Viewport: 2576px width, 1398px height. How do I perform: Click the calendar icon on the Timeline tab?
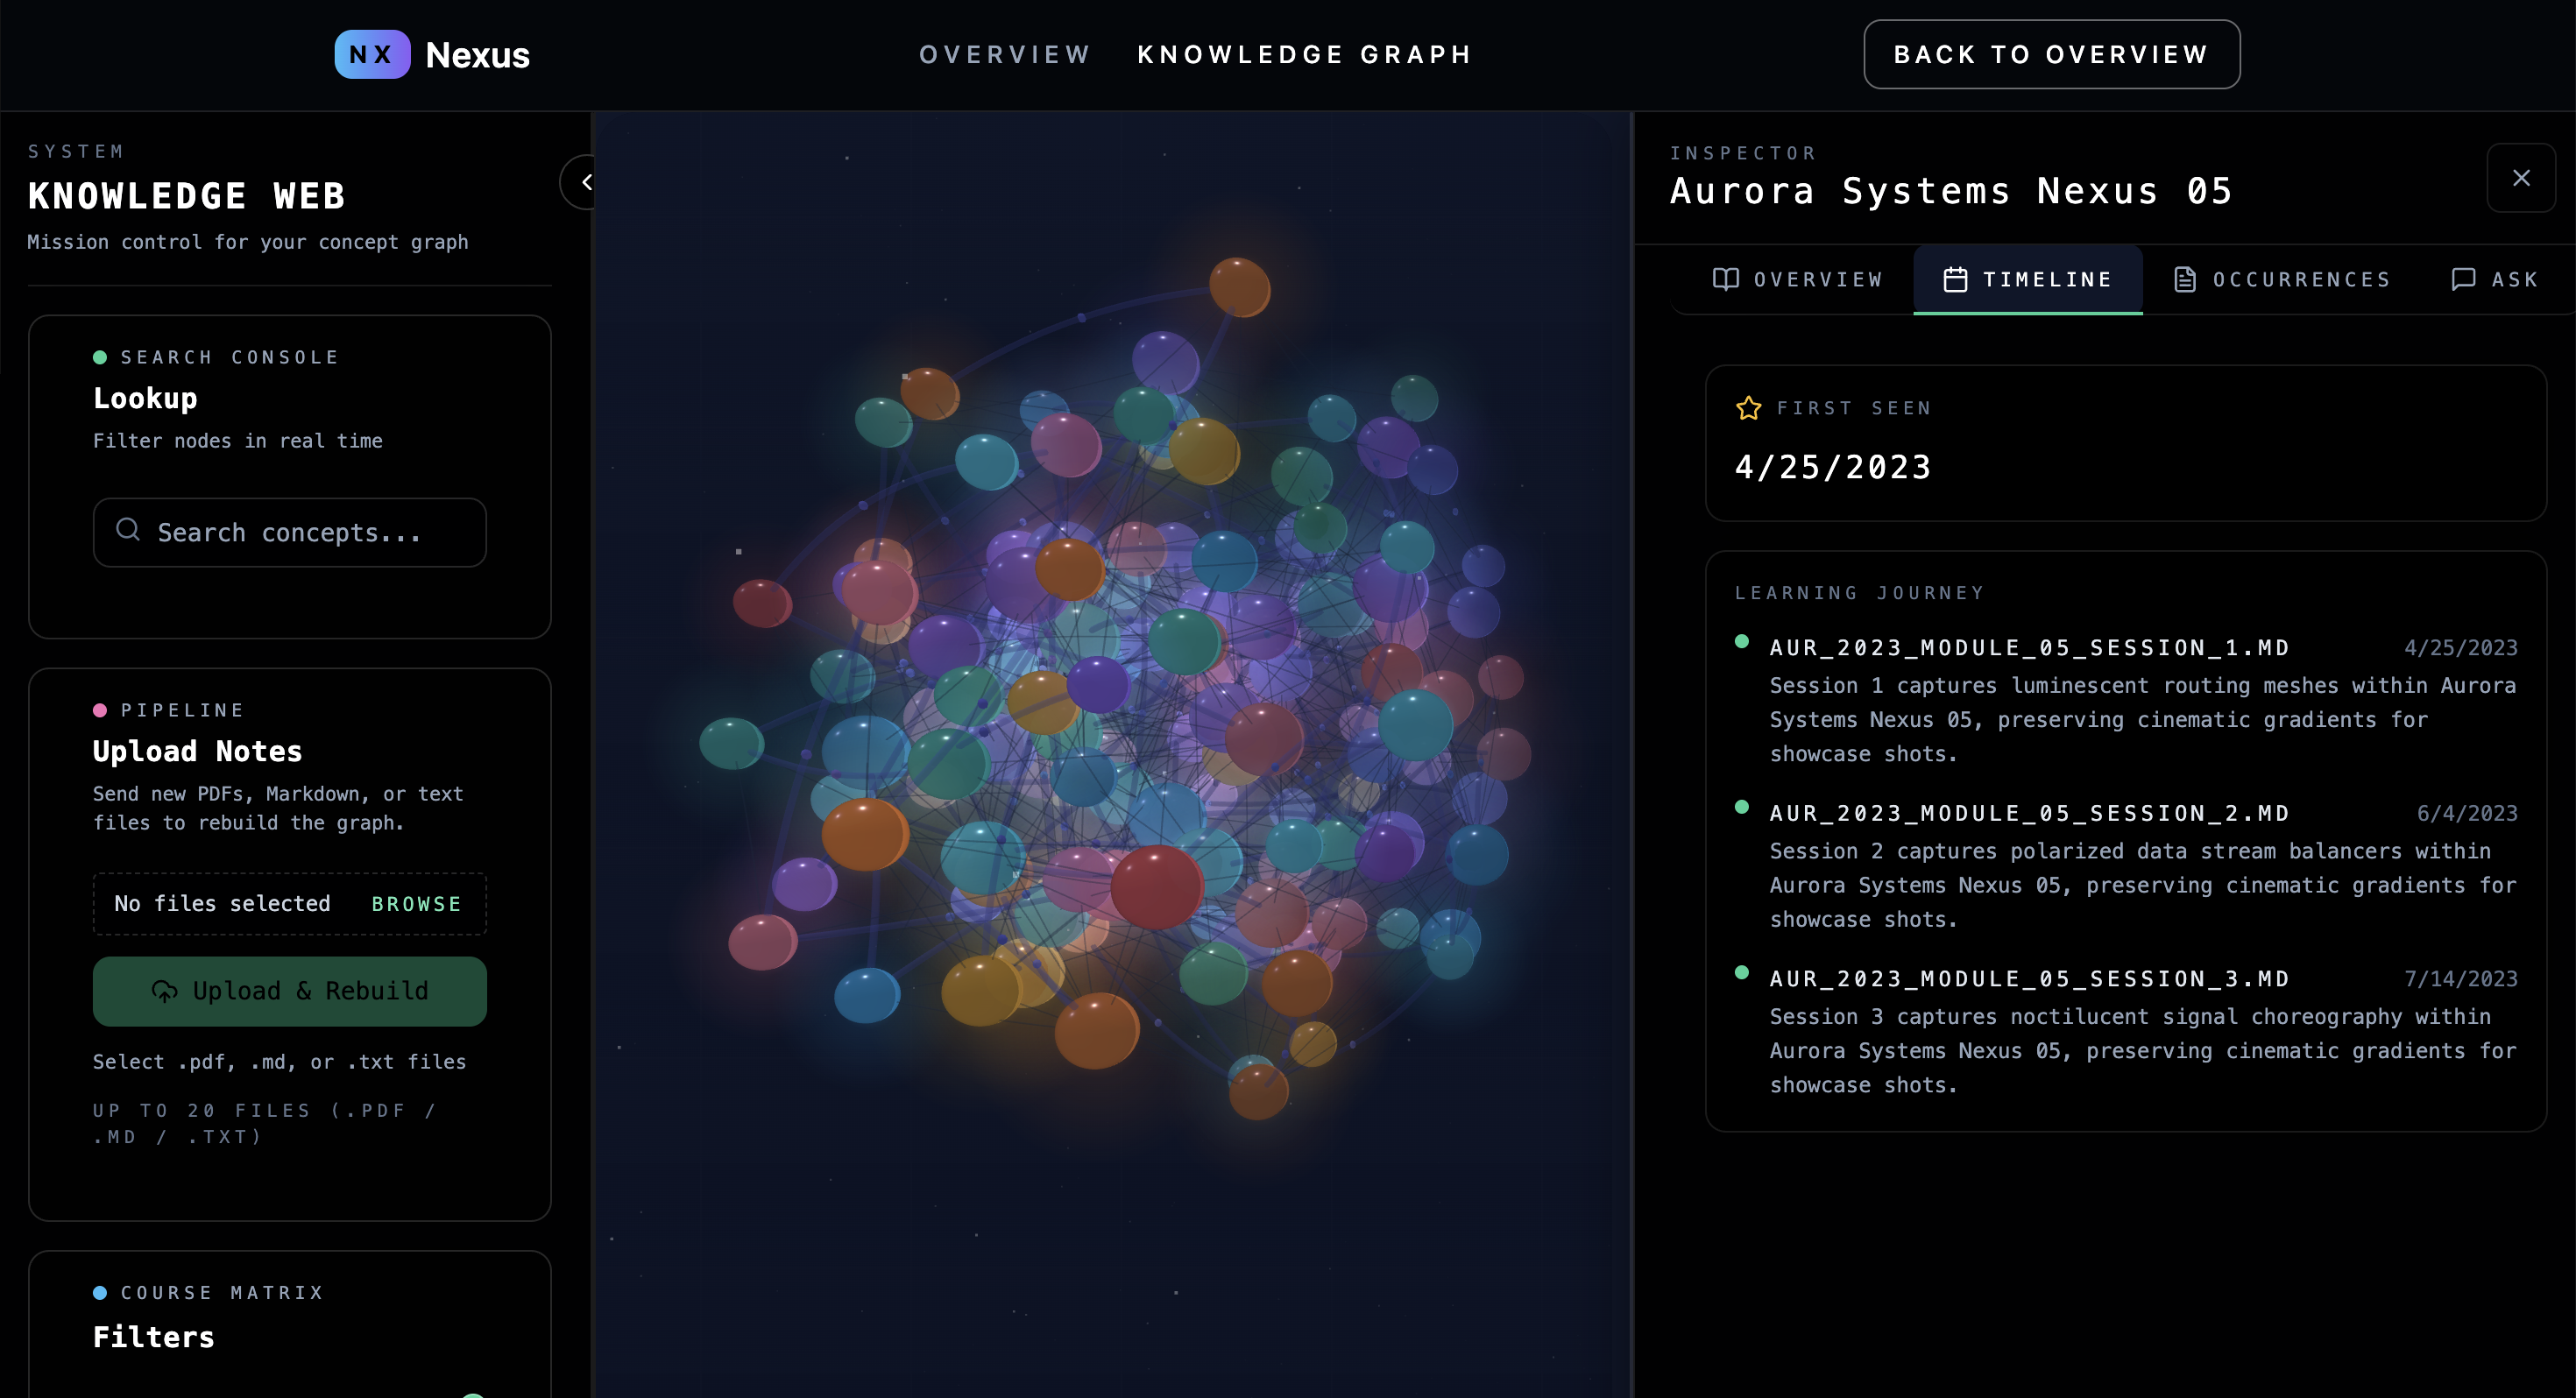point(1955,280)
